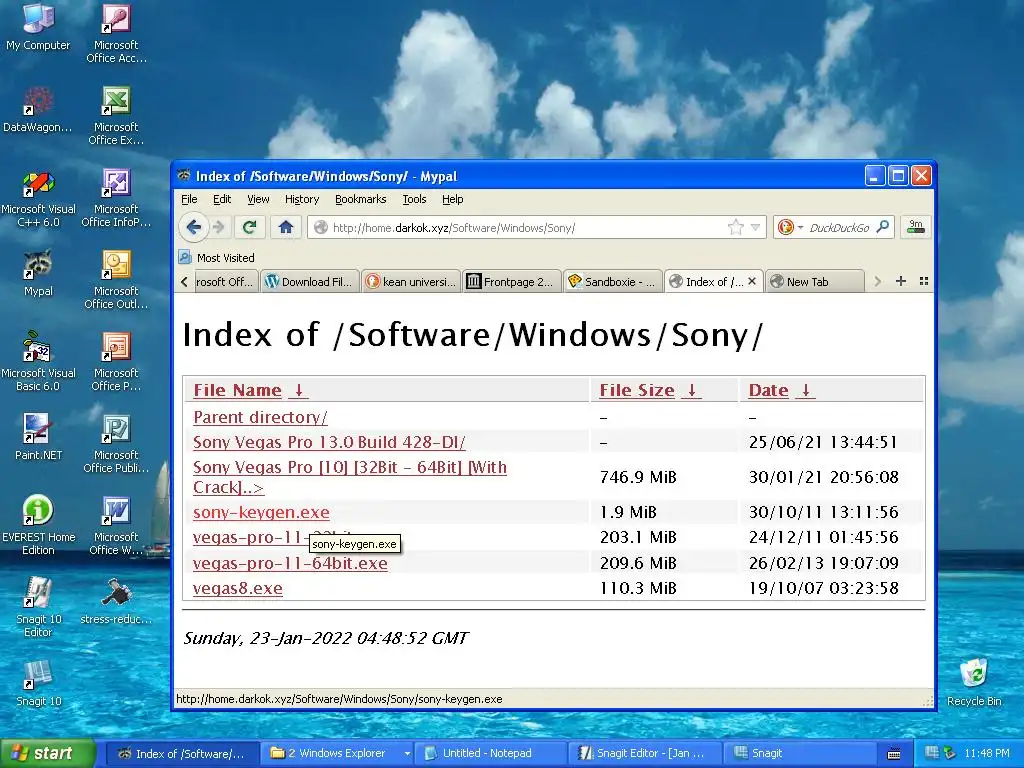The image size is (1024, 768).
Task: Select Microsoft Visual Basic 6.0 desktop icon
Action: pos(38,363)
